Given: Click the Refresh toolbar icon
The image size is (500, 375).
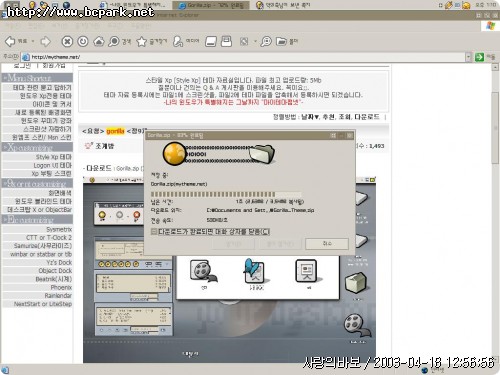Looking at the screenshot, I should 83,41.
